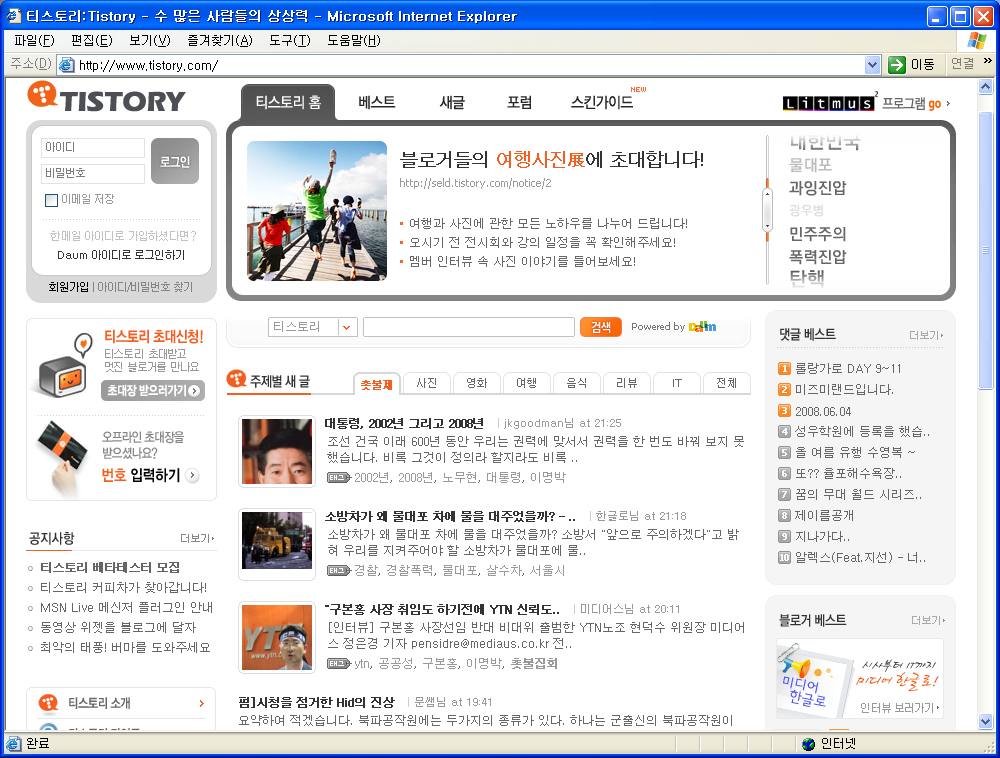
Task: Expand 더보기 in 댓글 베스트
Action: [926, 335]
